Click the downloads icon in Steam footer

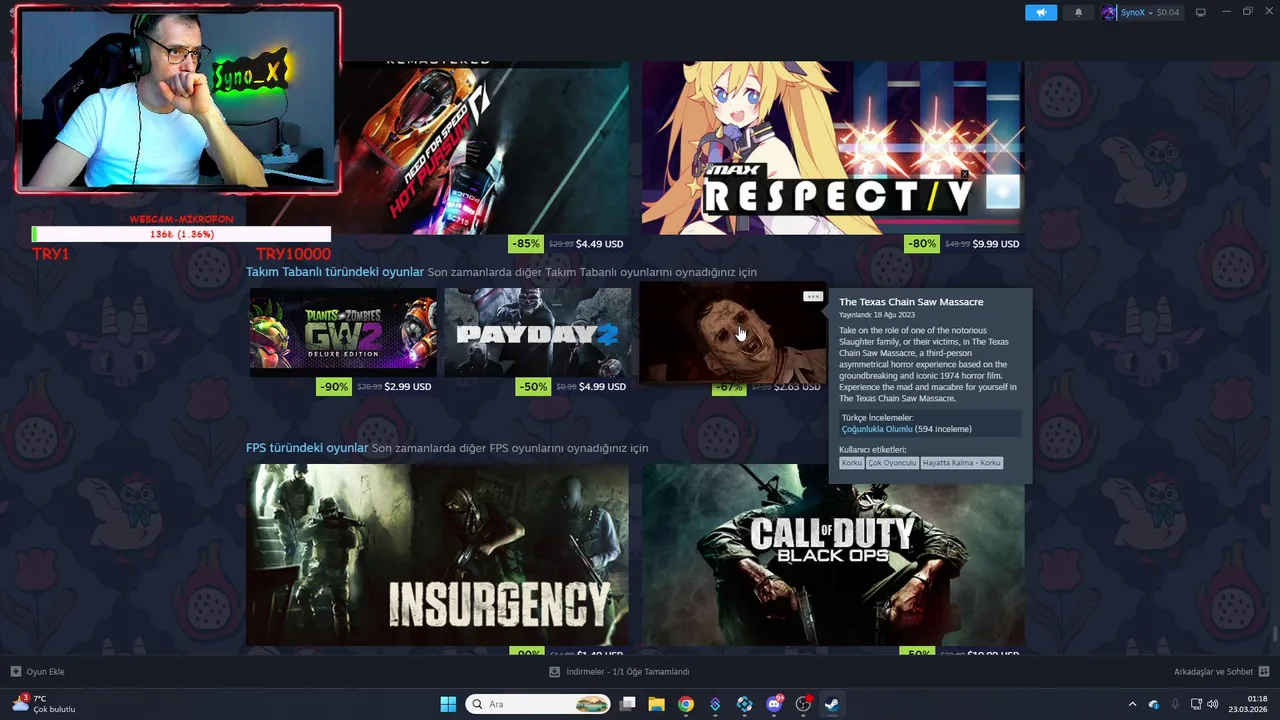point(555,672)
